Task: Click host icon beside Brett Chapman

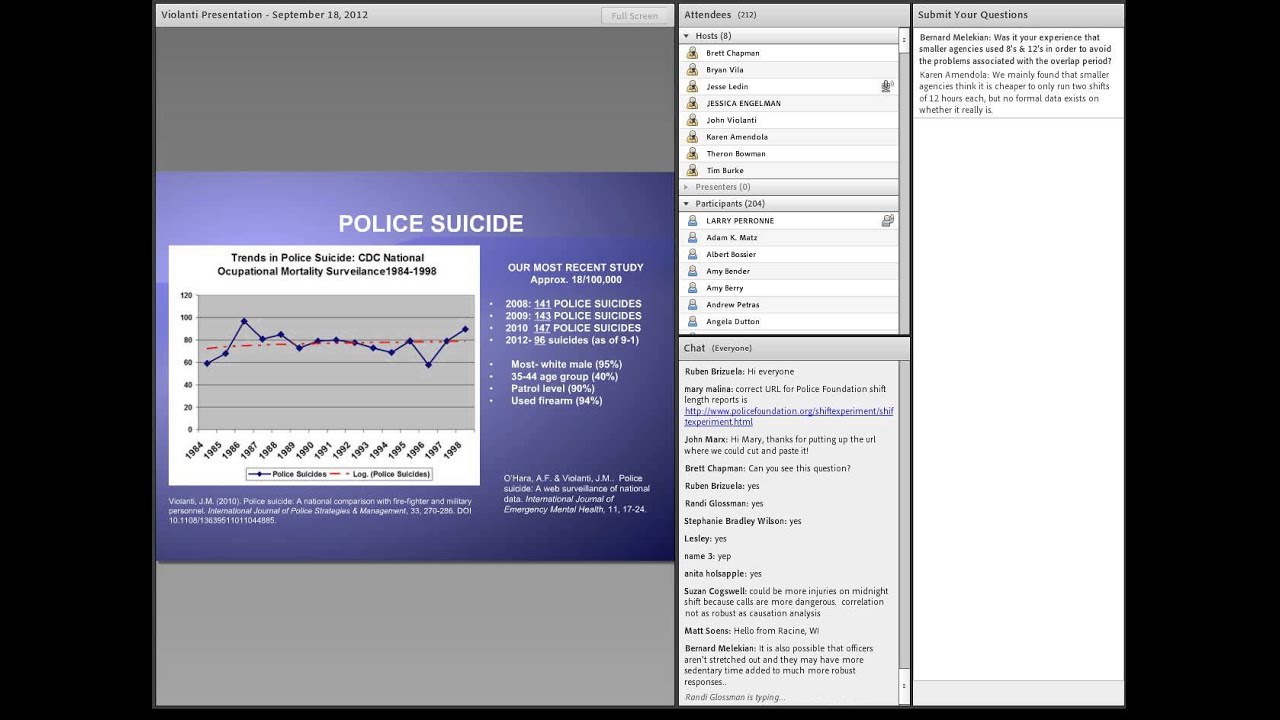Action: coord(692,53)
